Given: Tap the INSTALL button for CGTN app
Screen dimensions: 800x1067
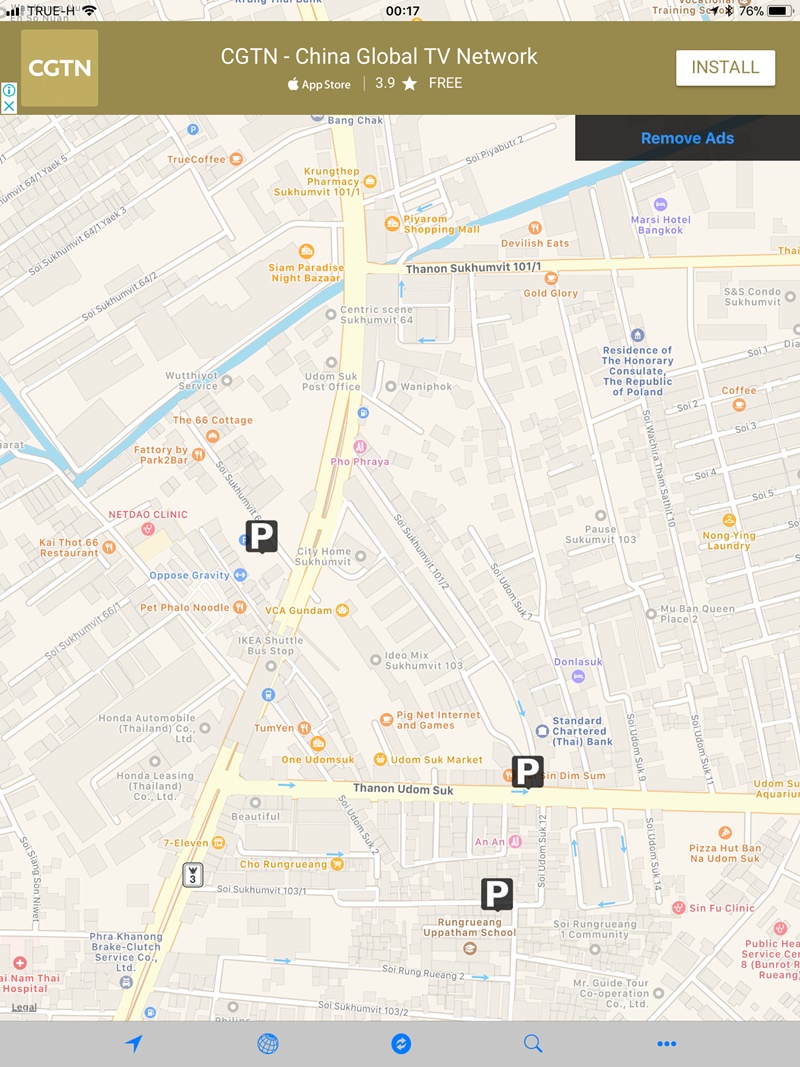Looking at the screenshot, I should tap(726, 68).
